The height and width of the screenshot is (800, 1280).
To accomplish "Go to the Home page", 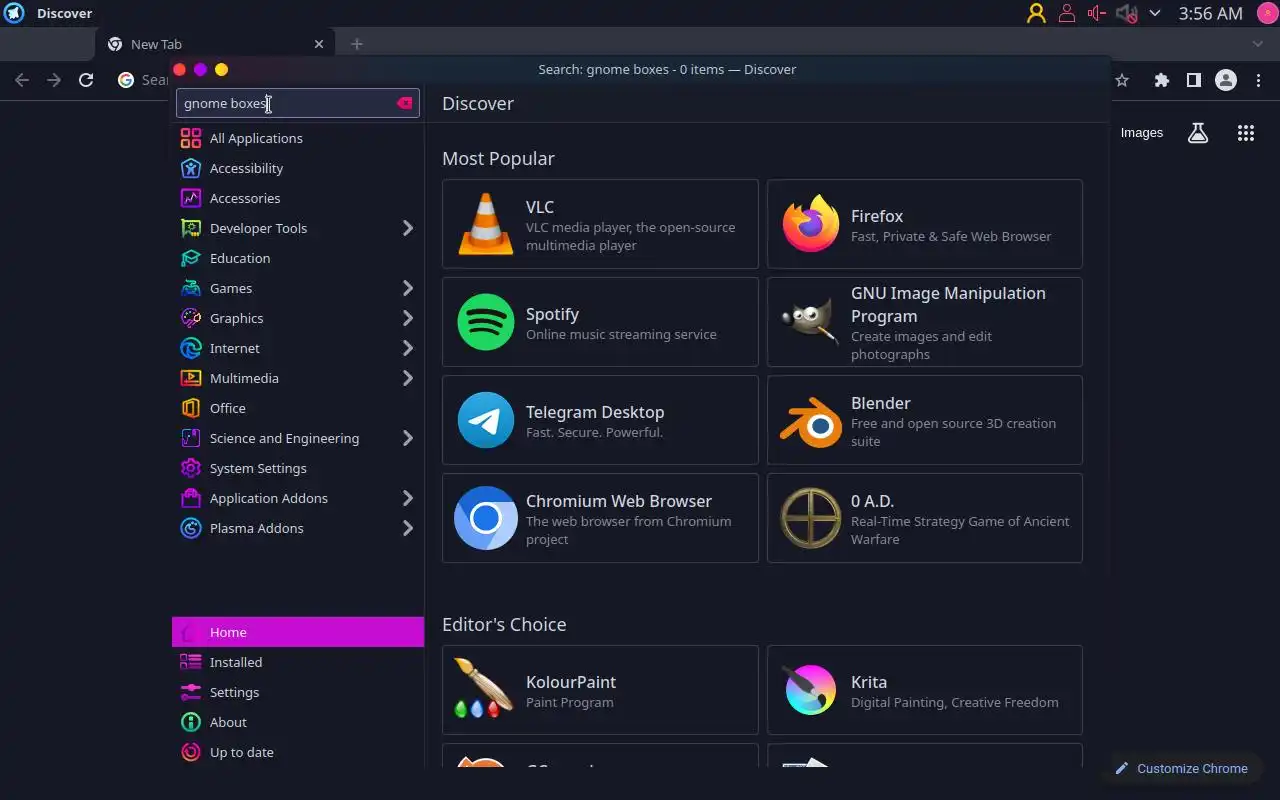I will [x=298, y=632].
